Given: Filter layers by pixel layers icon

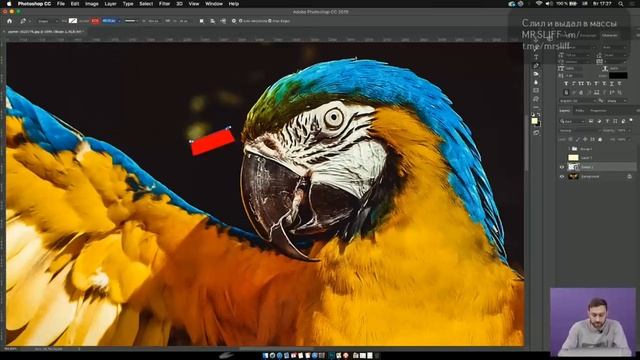Looking at the screenshot, I should (591, 121).
